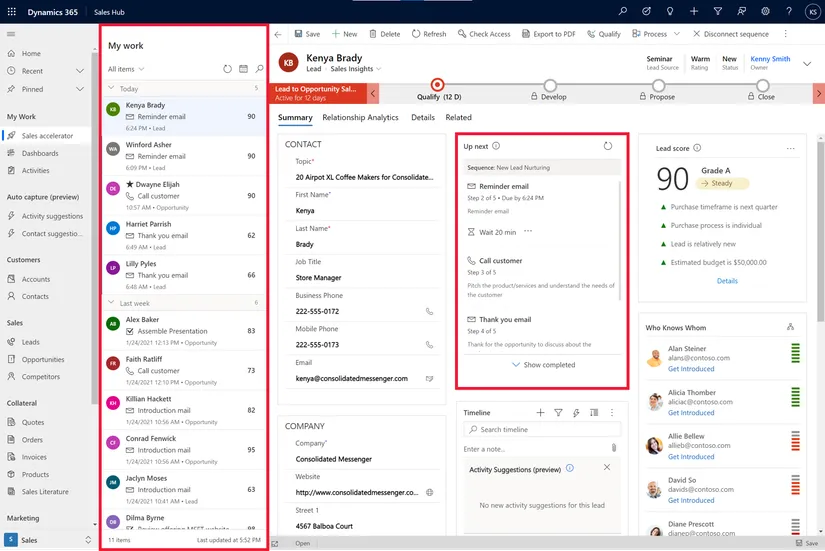The image size is (825, 551).
Task: Open the assistant lightbulb icon
Action: (670, 11)
